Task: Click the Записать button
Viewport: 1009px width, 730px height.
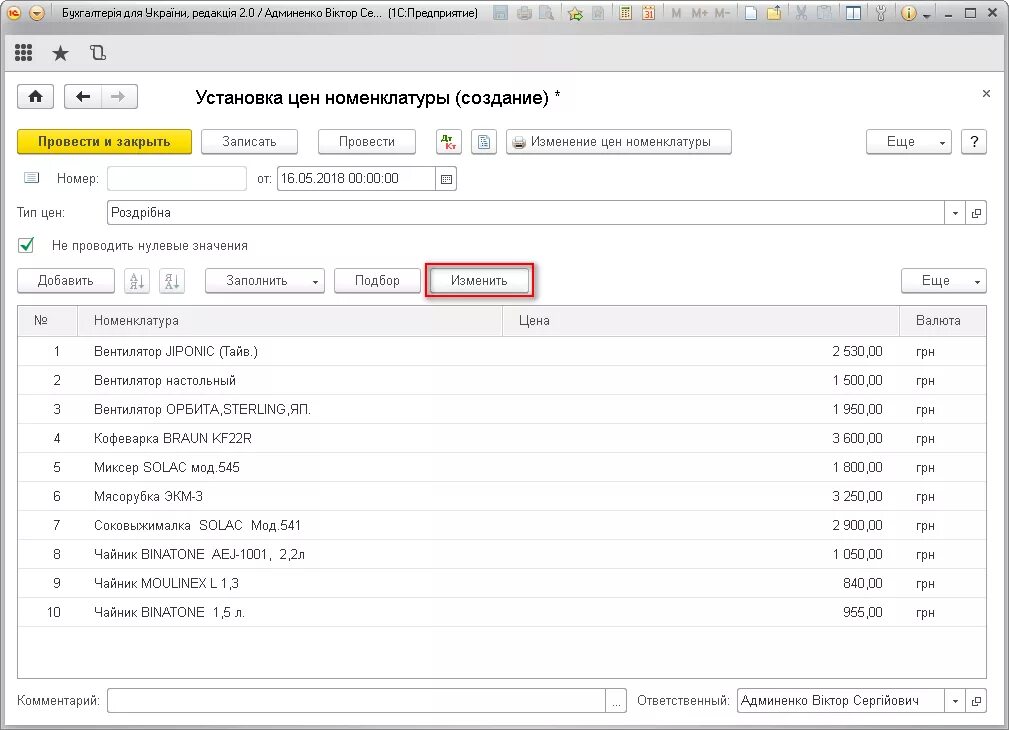Action: point(249,142)
